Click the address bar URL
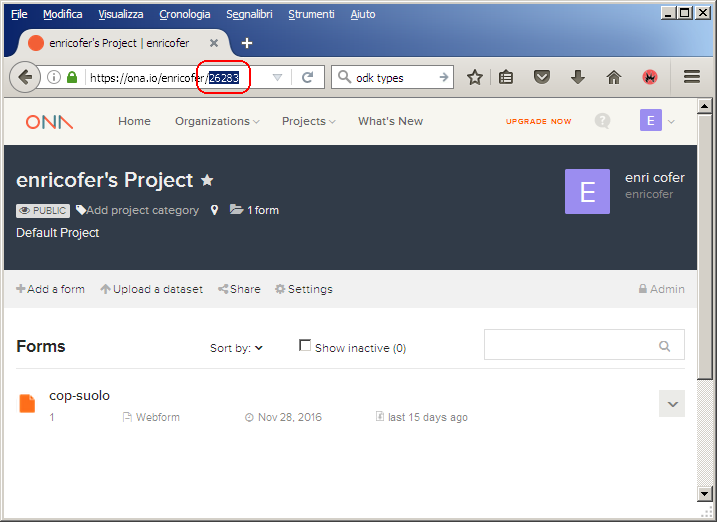Screen dimensions: 717x522 pyautogui.click(x=165, y=78)
